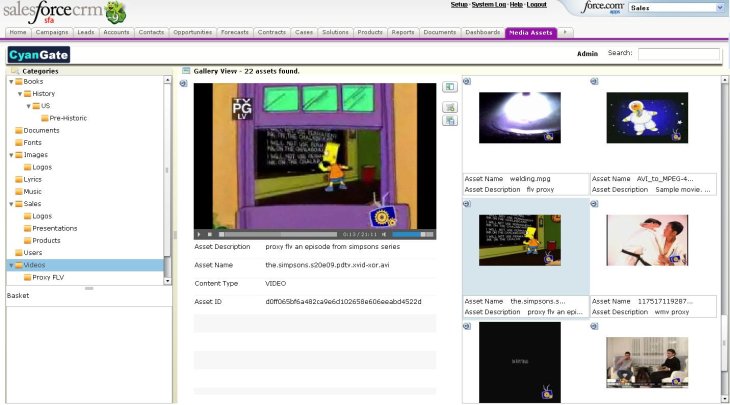Click the Salesforce CRM logo
Viewport: 730px width, 405px height.
point(64,12)
